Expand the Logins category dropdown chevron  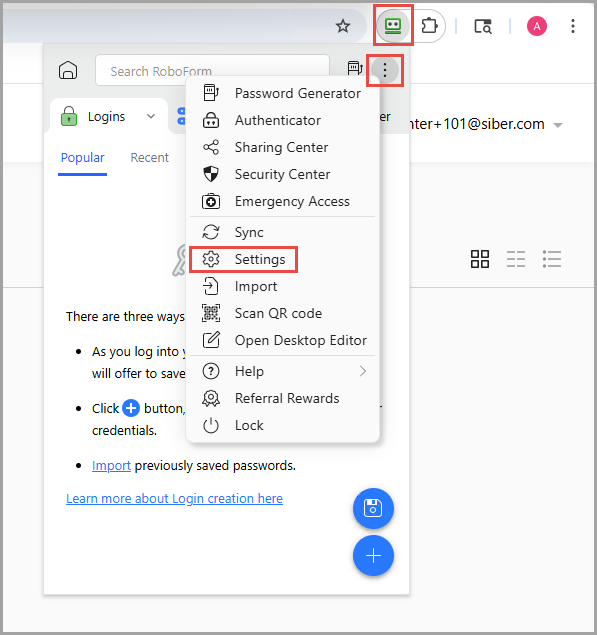[x=151, y=117]
